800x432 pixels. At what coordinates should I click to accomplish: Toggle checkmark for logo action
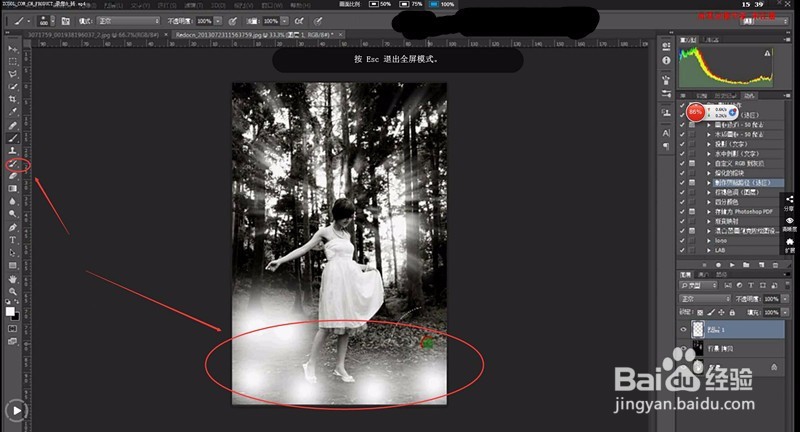point(682,241)
